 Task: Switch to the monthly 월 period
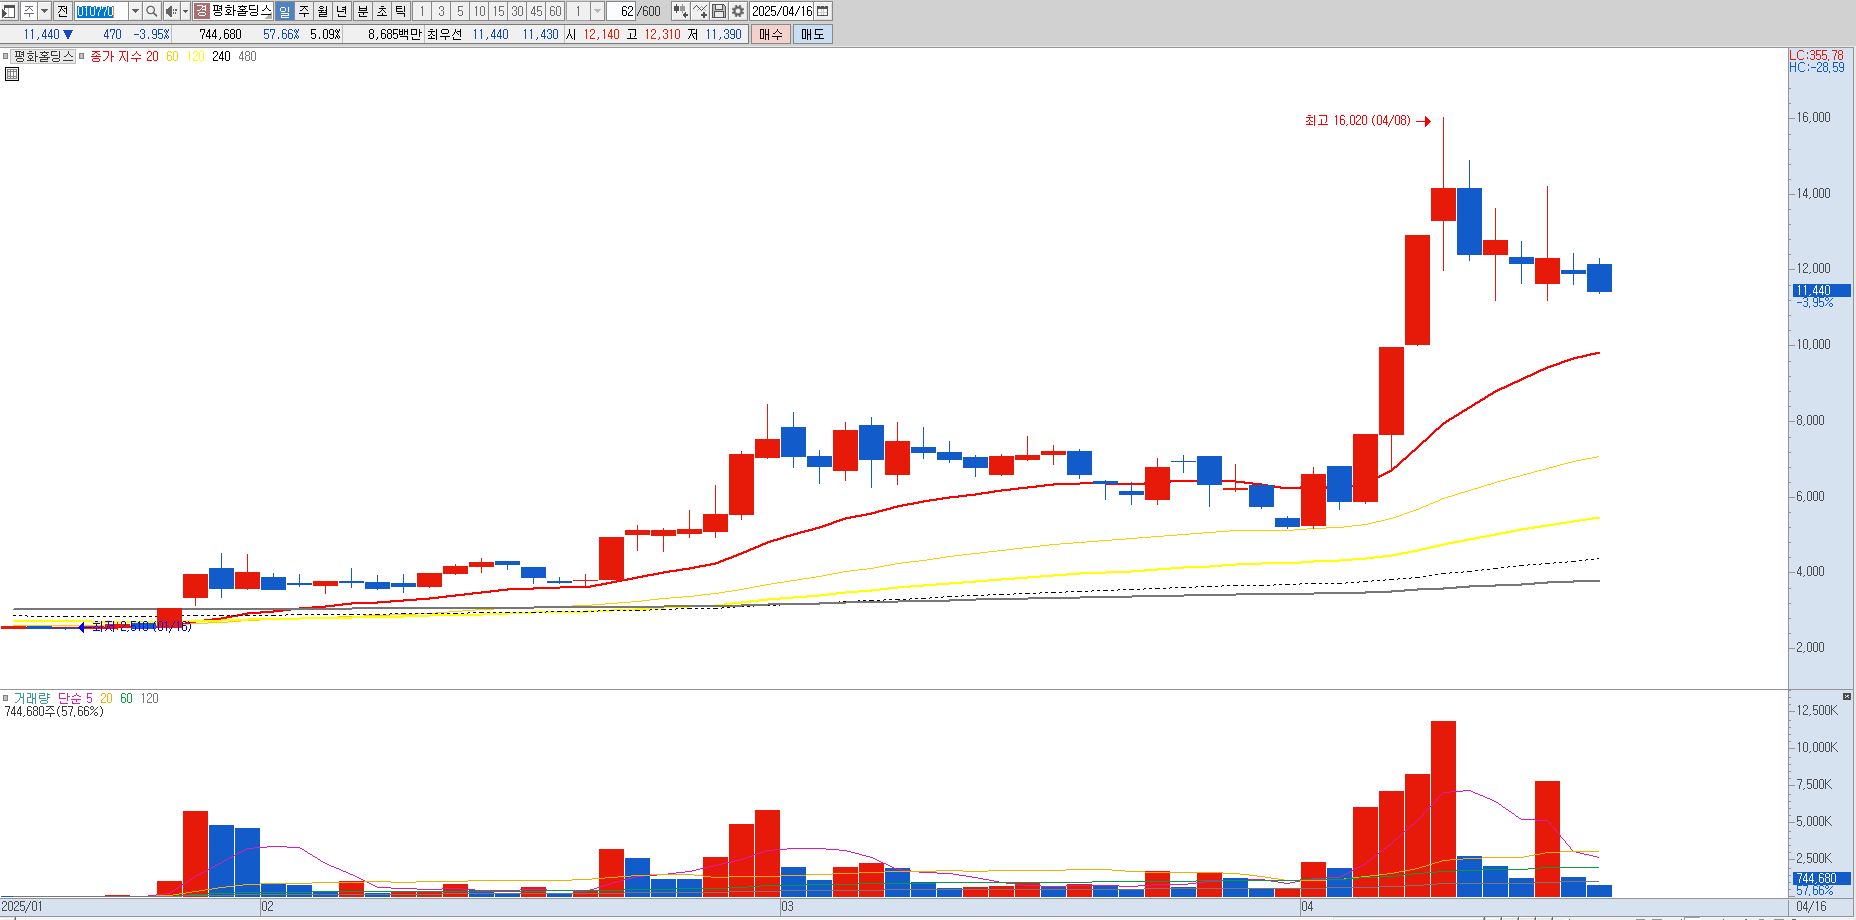(x=323, y=11)
